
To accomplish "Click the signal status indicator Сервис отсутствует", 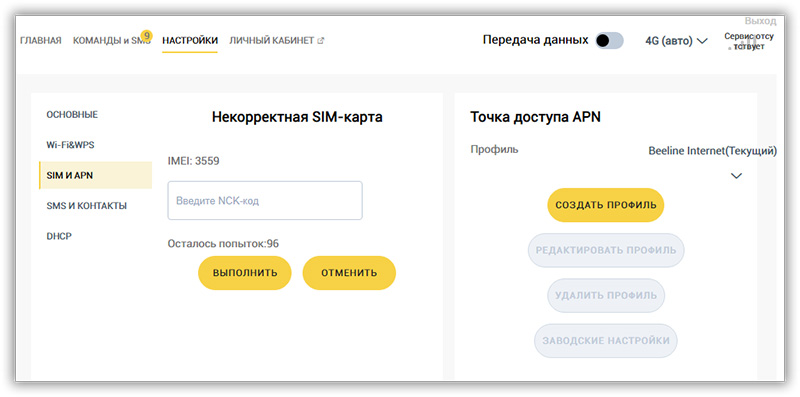I will coord(748,41).
